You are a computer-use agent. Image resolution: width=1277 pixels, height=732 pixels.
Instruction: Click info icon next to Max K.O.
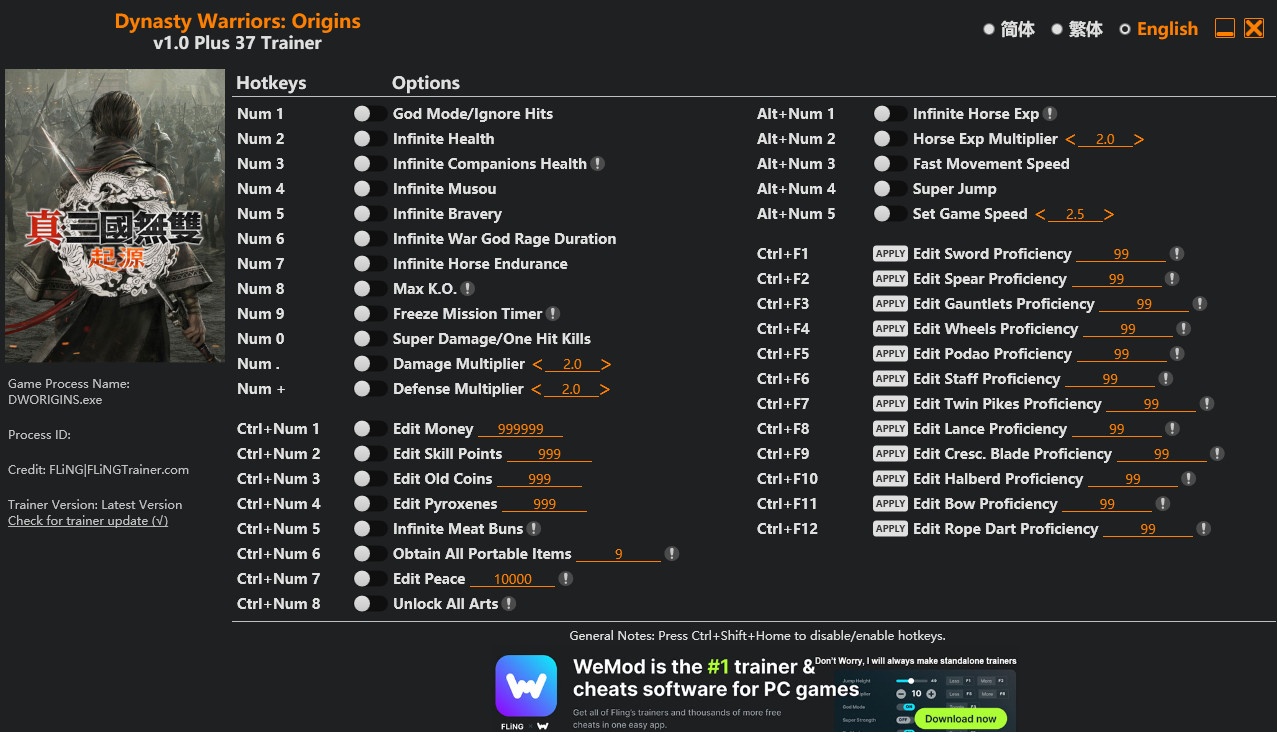coord(467,289)
